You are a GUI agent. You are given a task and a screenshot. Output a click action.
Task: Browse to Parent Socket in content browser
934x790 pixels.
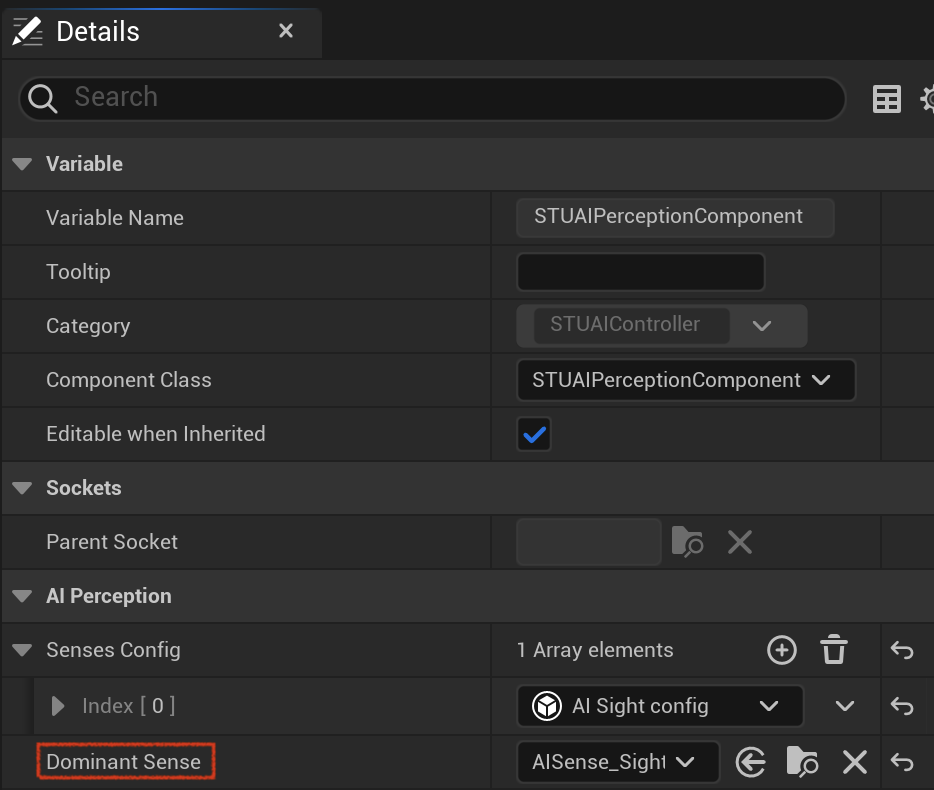[x=687, y=542]
